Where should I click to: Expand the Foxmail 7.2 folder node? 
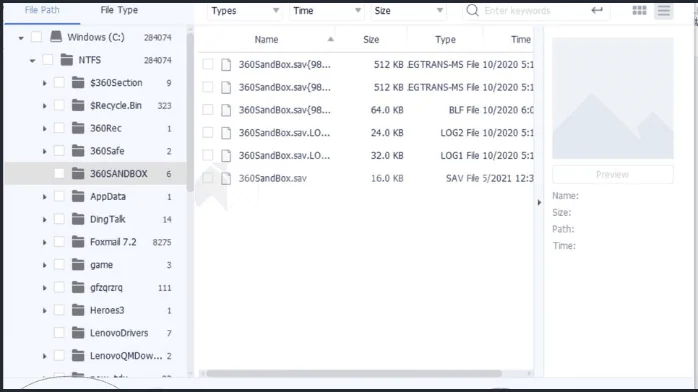[44, 242]
